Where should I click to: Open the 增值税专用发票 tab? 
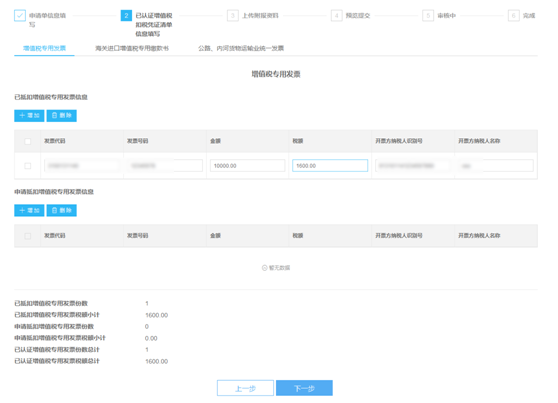point(44,48)
